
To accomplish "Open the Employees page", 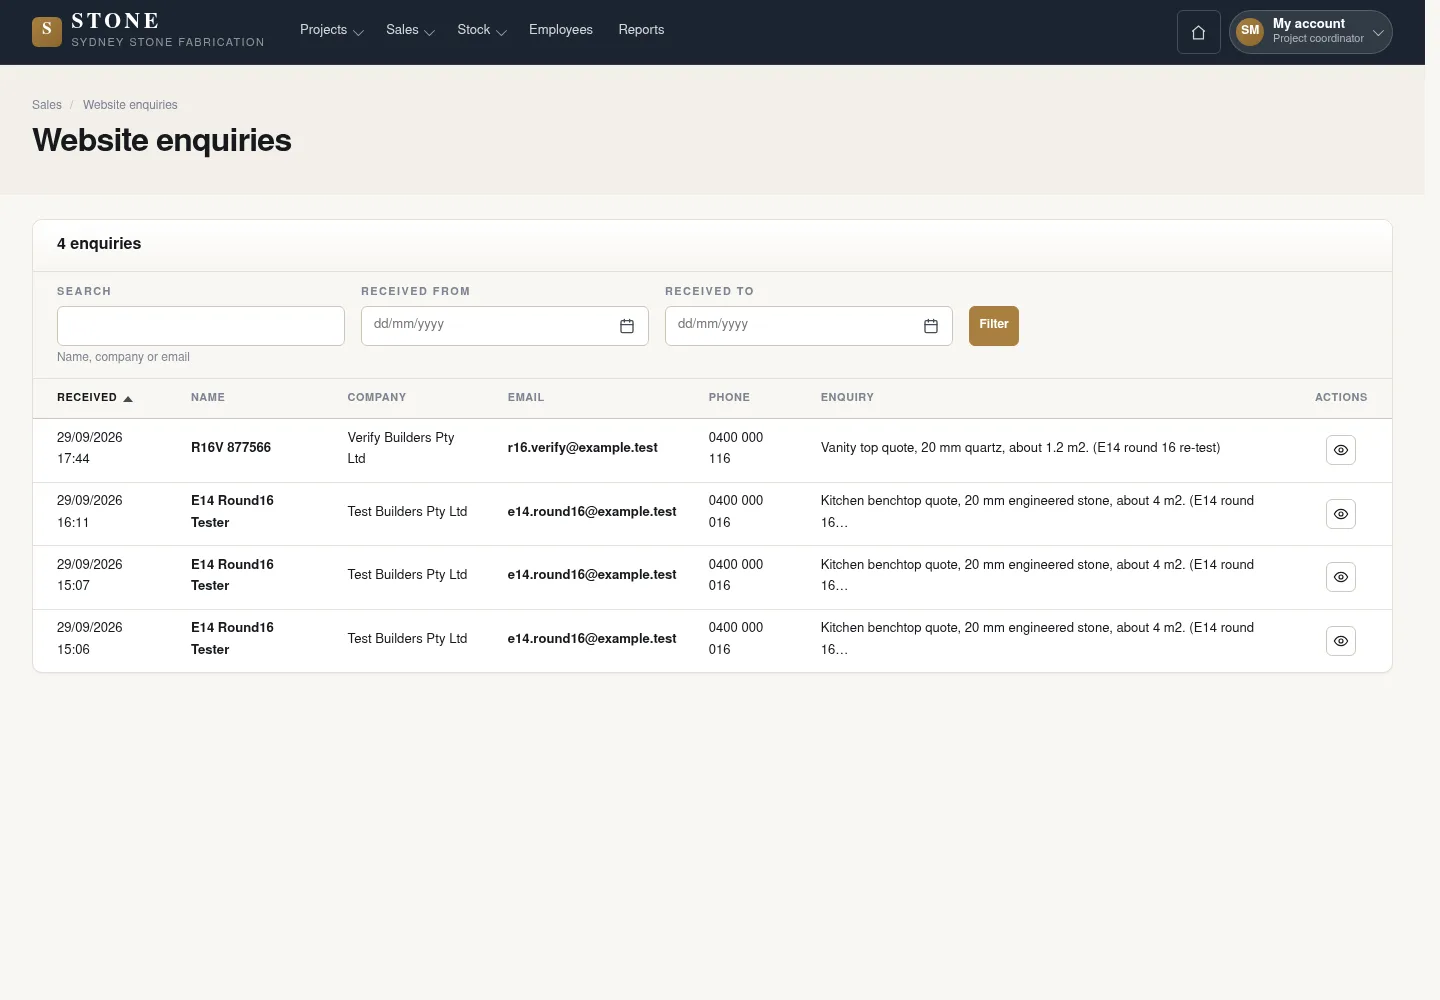I will pos(561,30).
